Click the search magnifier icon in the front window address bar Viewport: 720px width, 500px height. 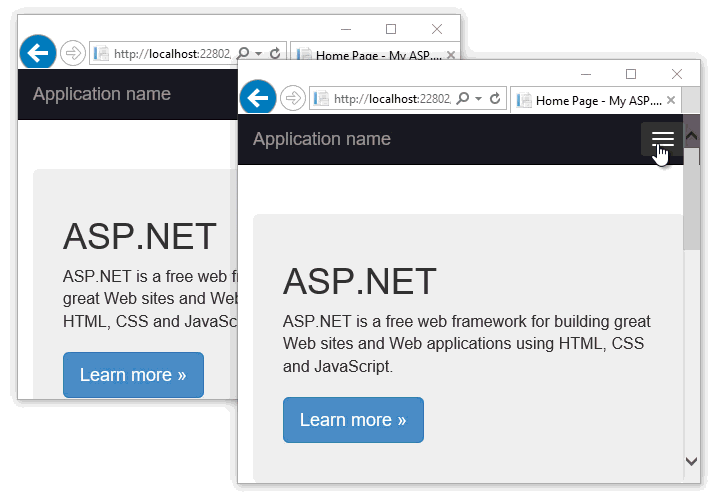coord(463,99)
